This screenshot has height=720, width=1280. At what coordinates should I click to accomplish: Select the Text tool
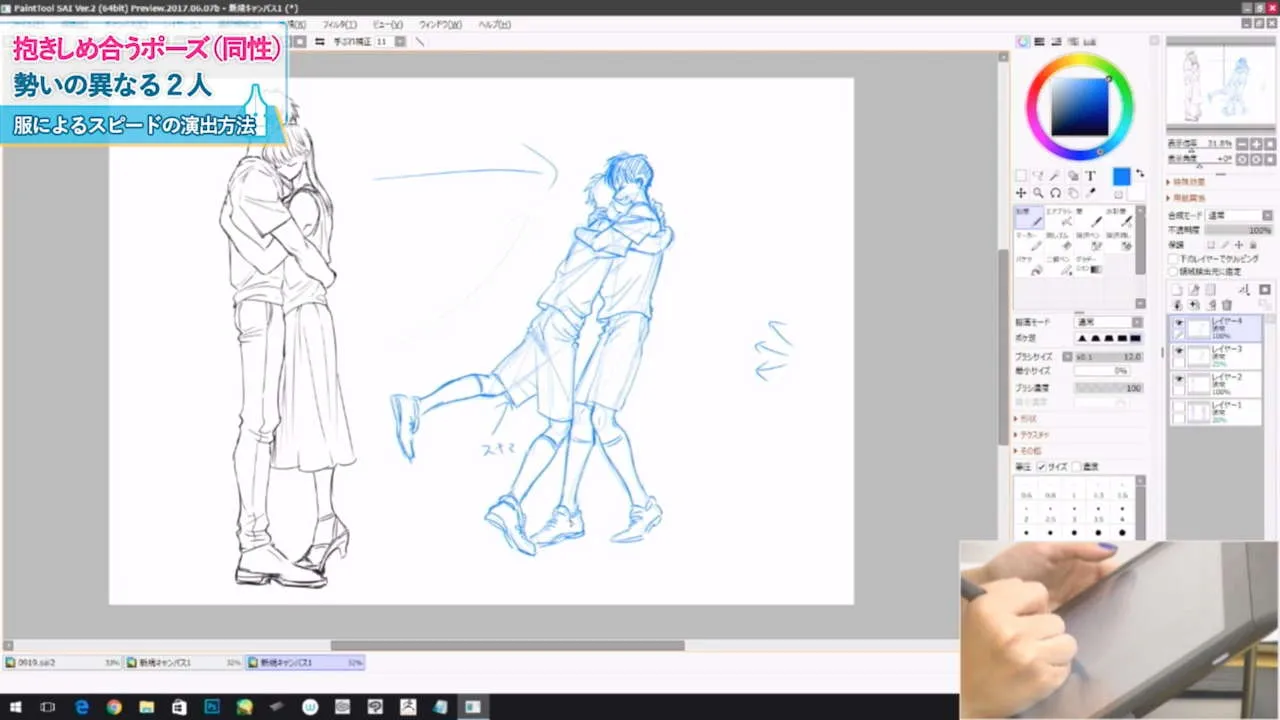(1091, 176)
